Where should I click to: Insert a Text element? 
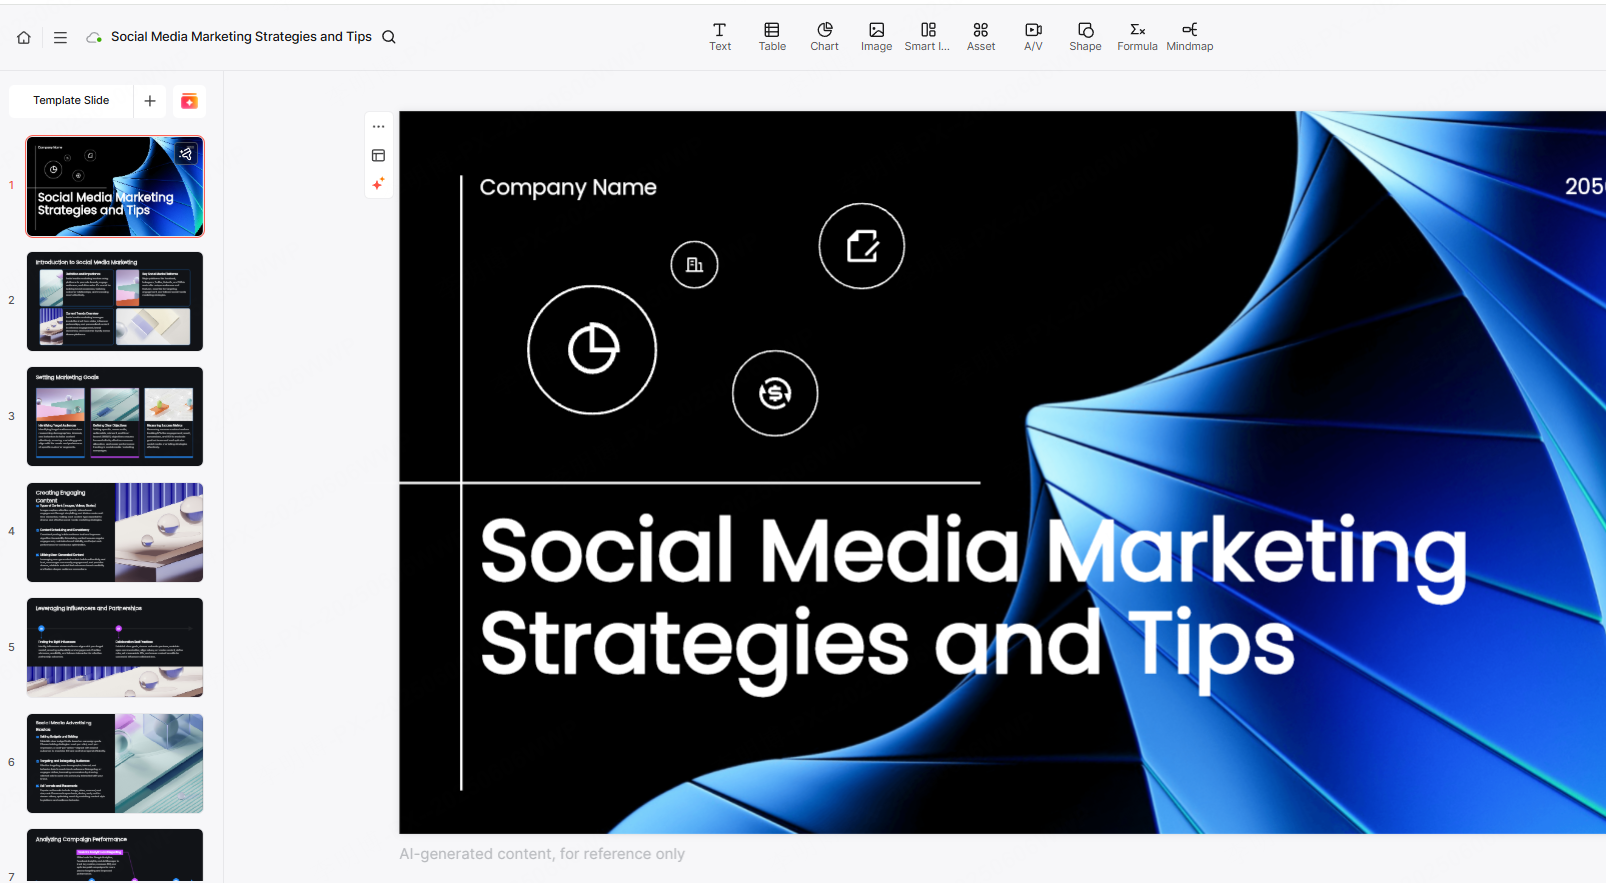(720, 37)
